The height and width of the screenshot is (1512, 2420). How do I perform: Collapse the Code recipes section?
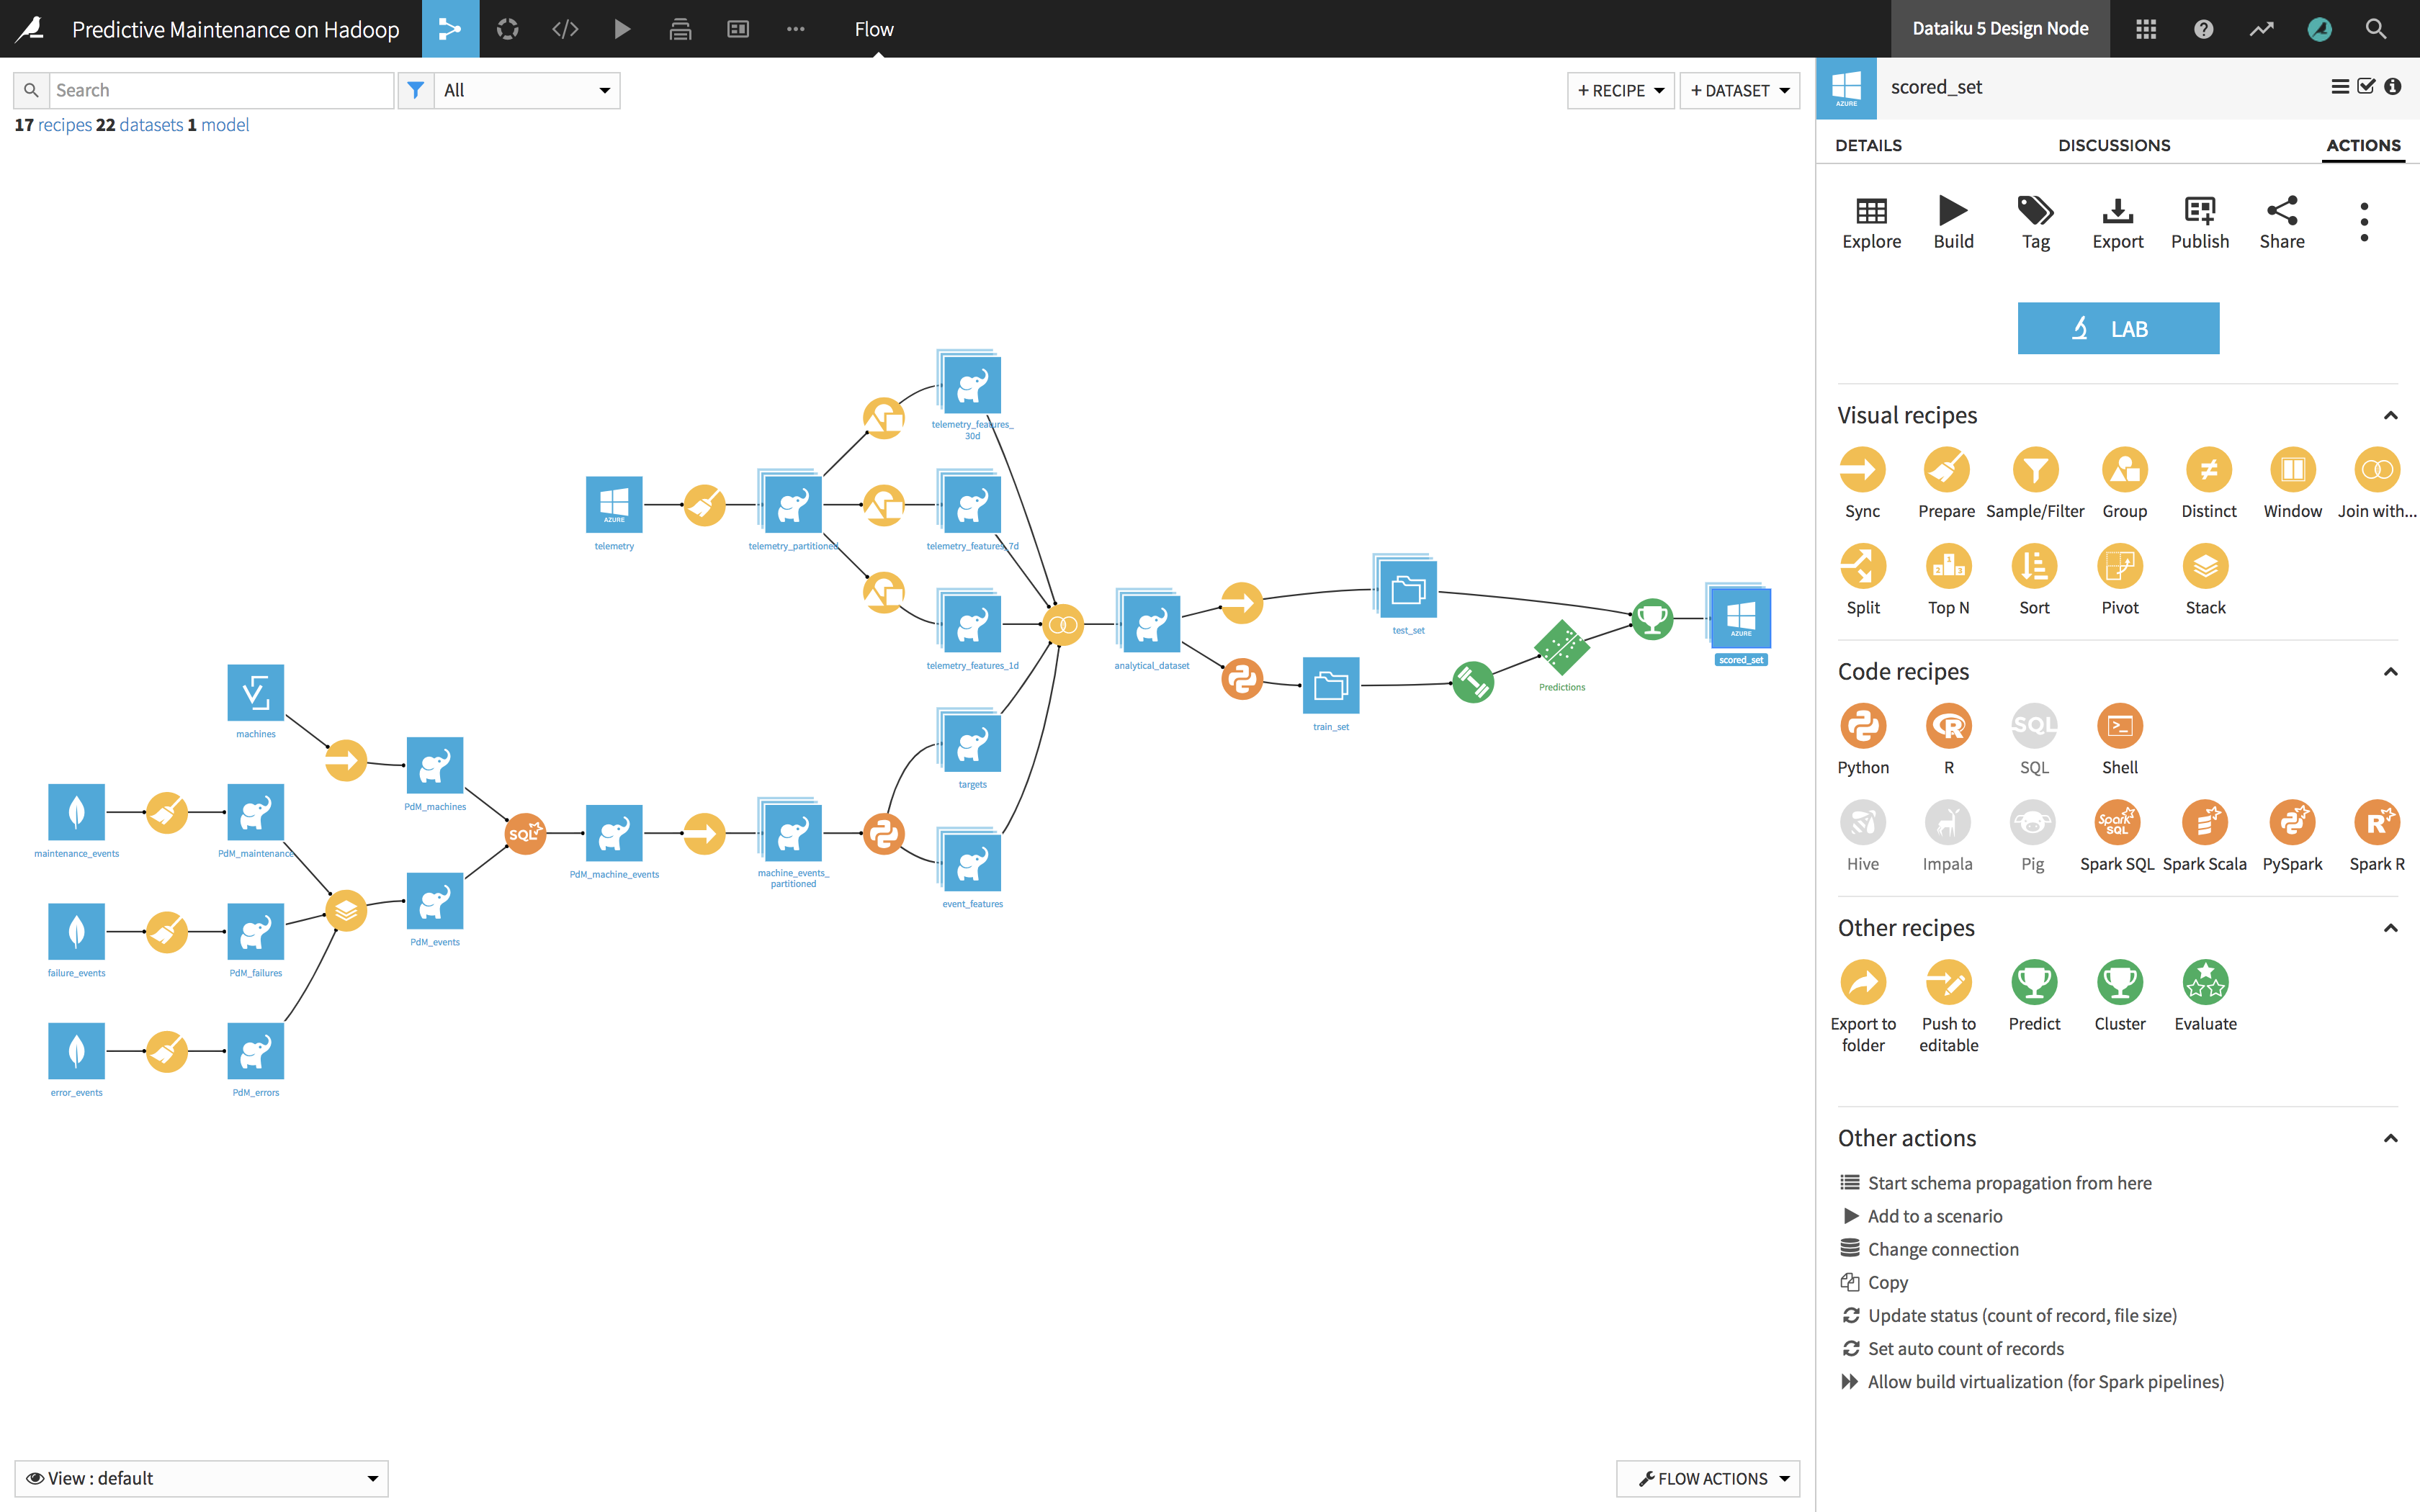point(2390,671)
